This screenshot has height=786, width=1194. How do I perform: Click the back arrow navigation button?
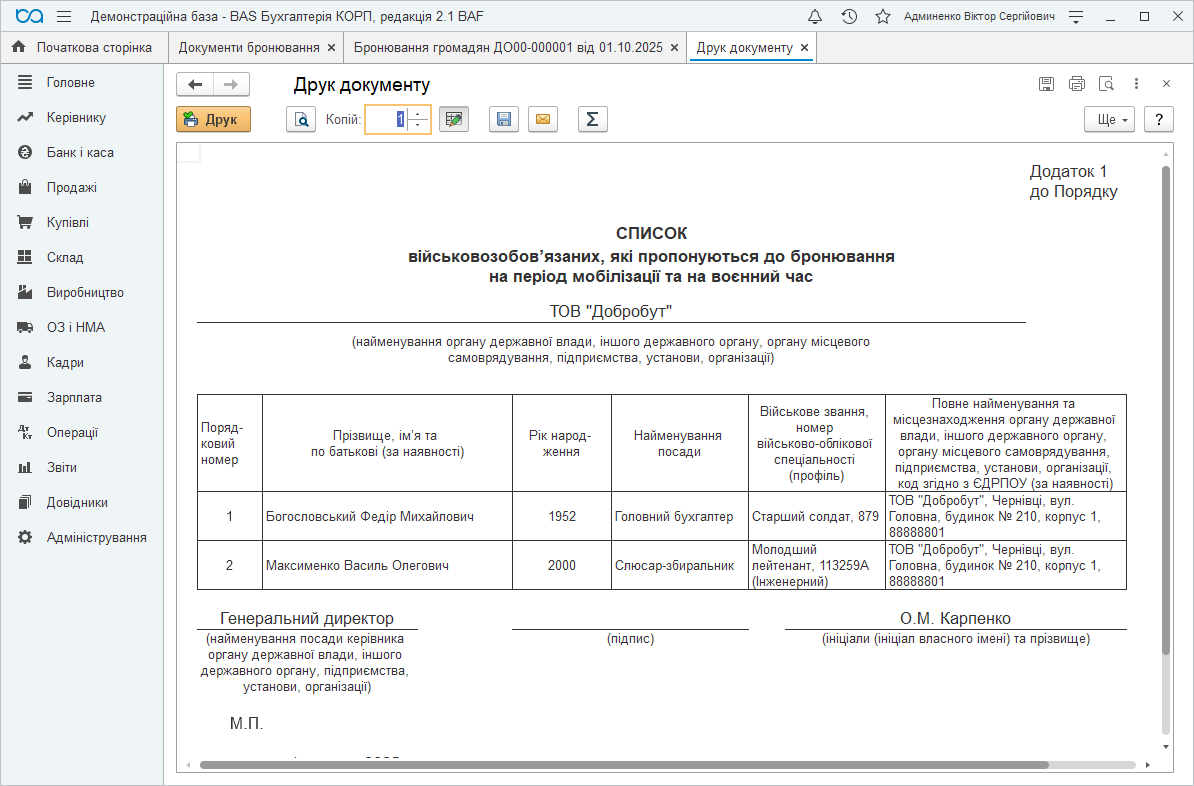point(195,85)
